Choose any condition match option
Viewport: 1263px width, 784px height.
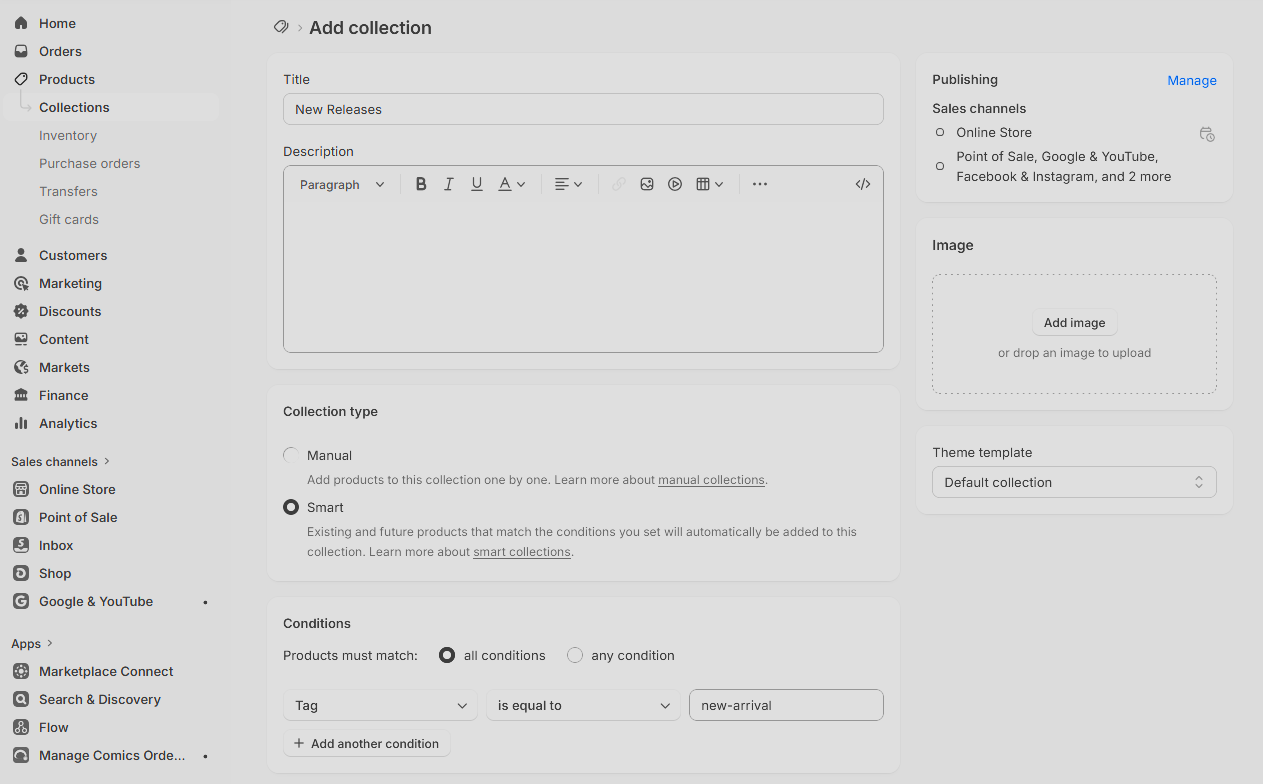click(x=575, y=655)
